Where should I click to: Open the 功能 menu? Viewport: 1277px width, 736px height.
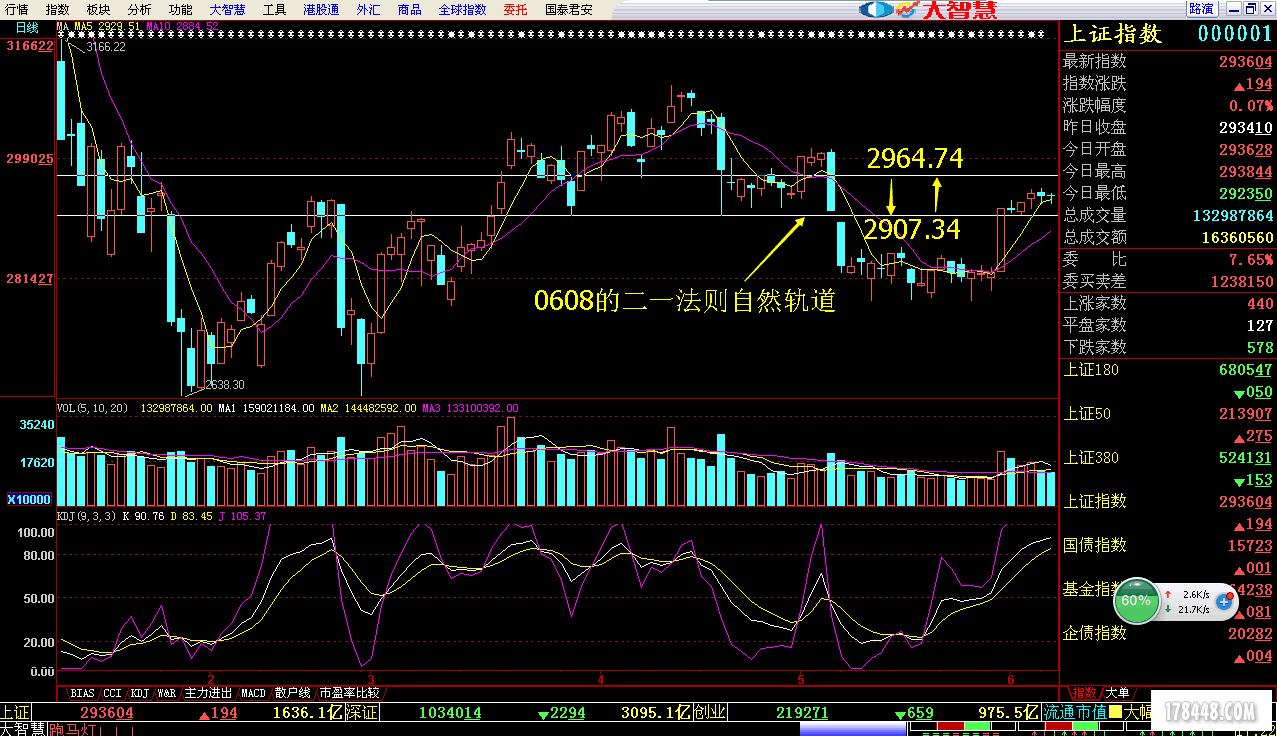pos(180,9)
